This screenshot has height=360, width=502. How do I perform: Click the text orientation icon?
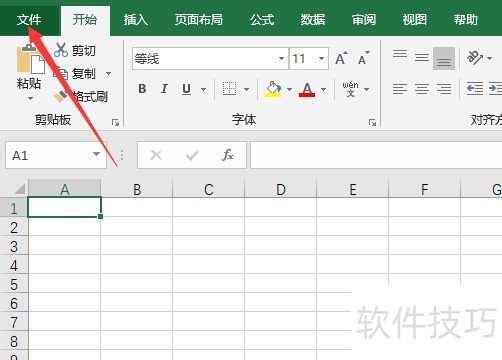click(x=475, y=58)
